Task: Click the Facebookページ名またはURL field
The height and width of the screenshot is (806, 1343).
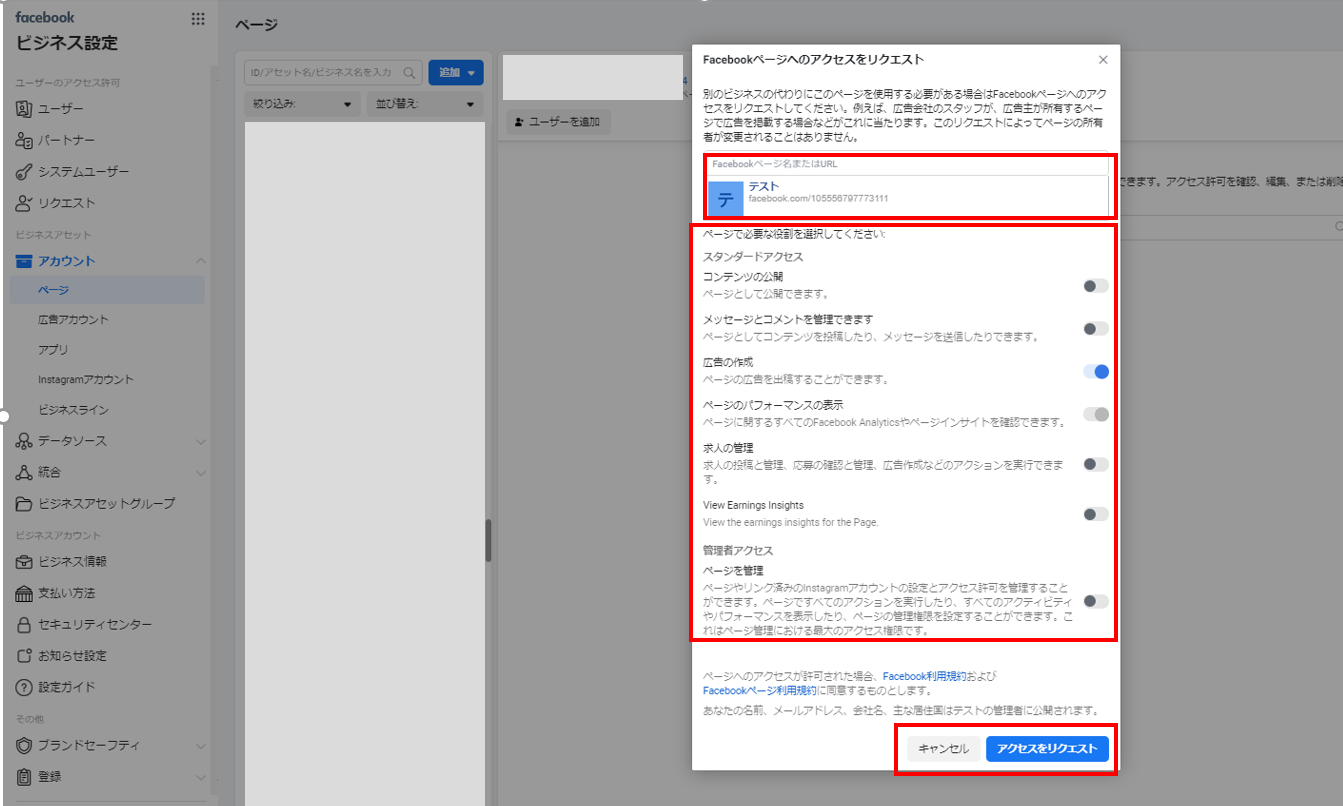Action: [908, 164]
